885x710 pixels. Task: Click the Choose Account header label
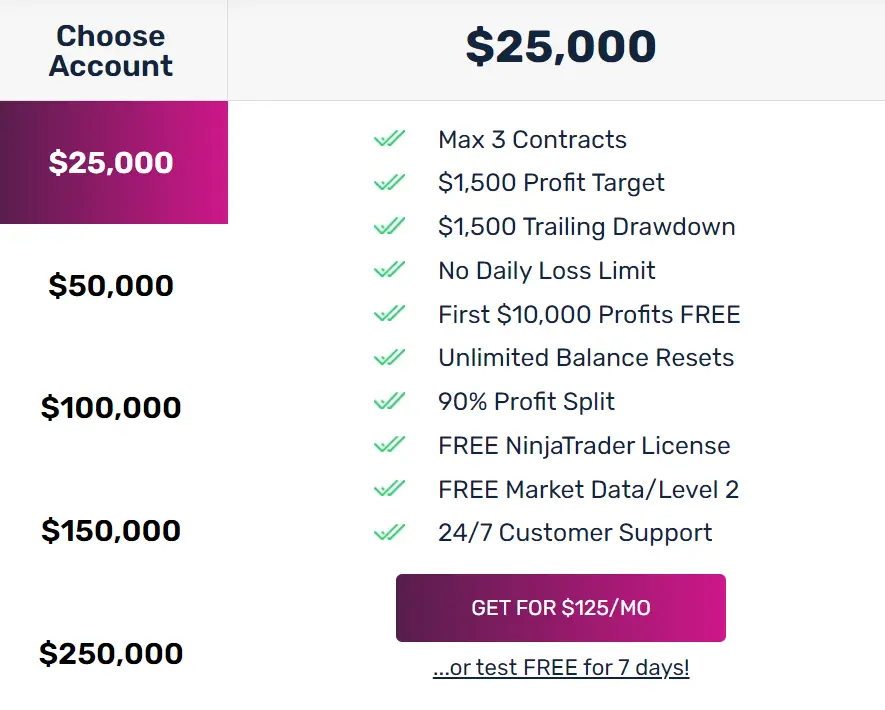tap(111, 51)
